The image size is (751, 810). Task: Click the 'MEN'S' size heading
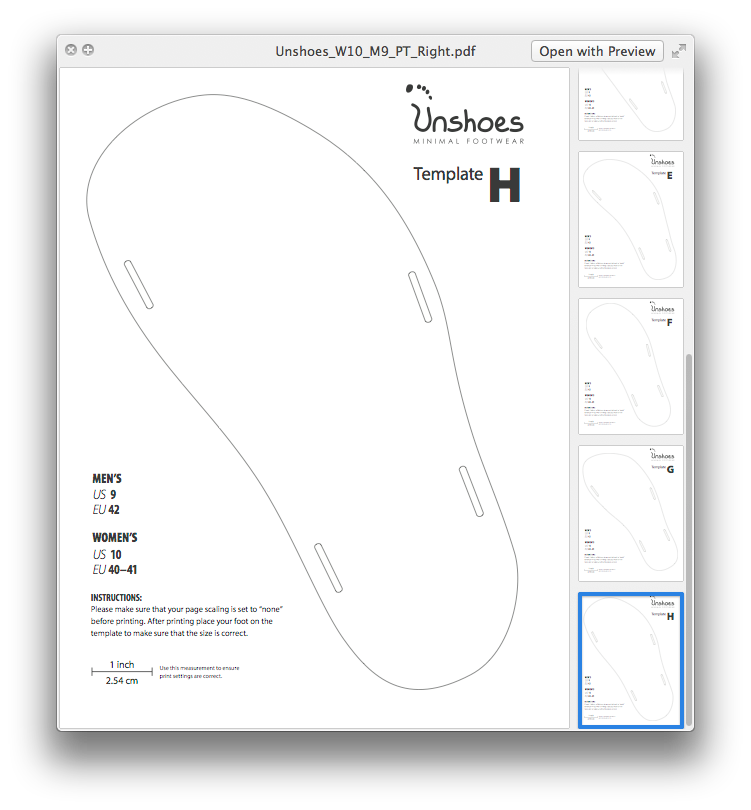tap(107, 478)
